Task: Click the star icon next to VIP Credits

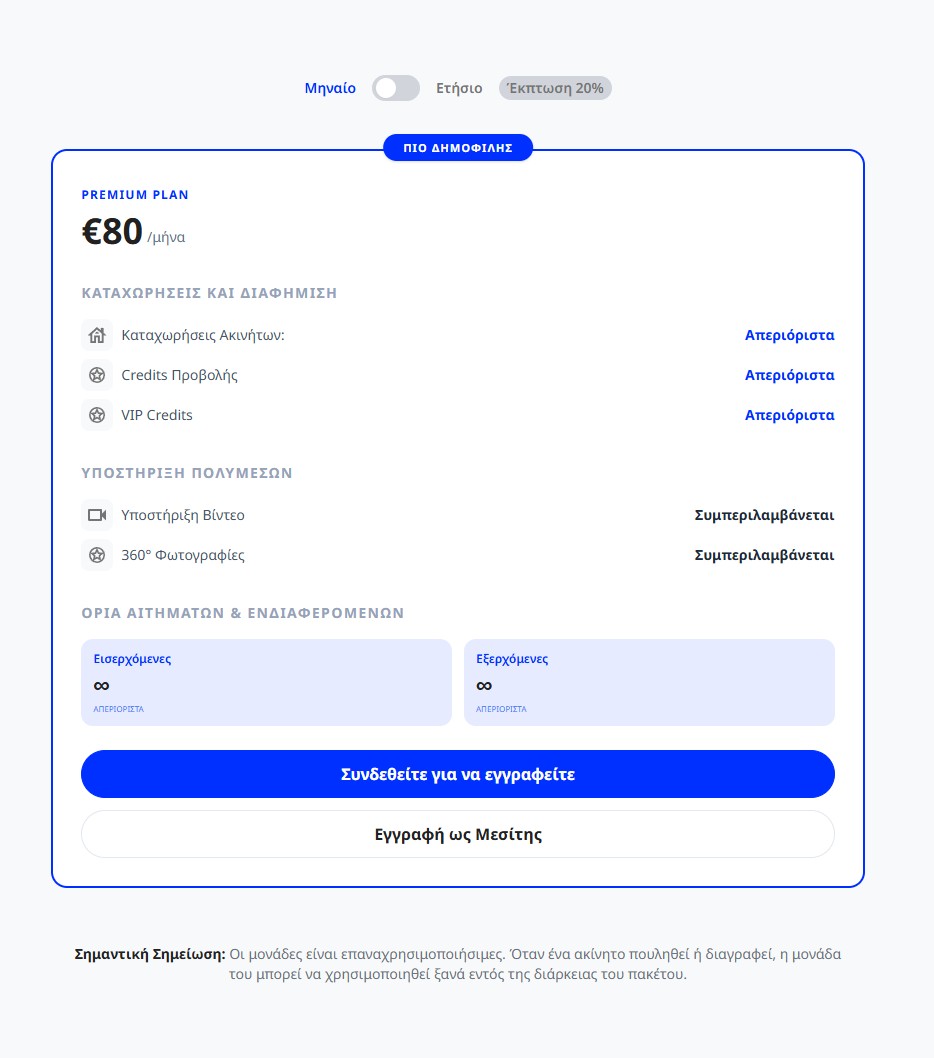Action: (x=97, y=415)
